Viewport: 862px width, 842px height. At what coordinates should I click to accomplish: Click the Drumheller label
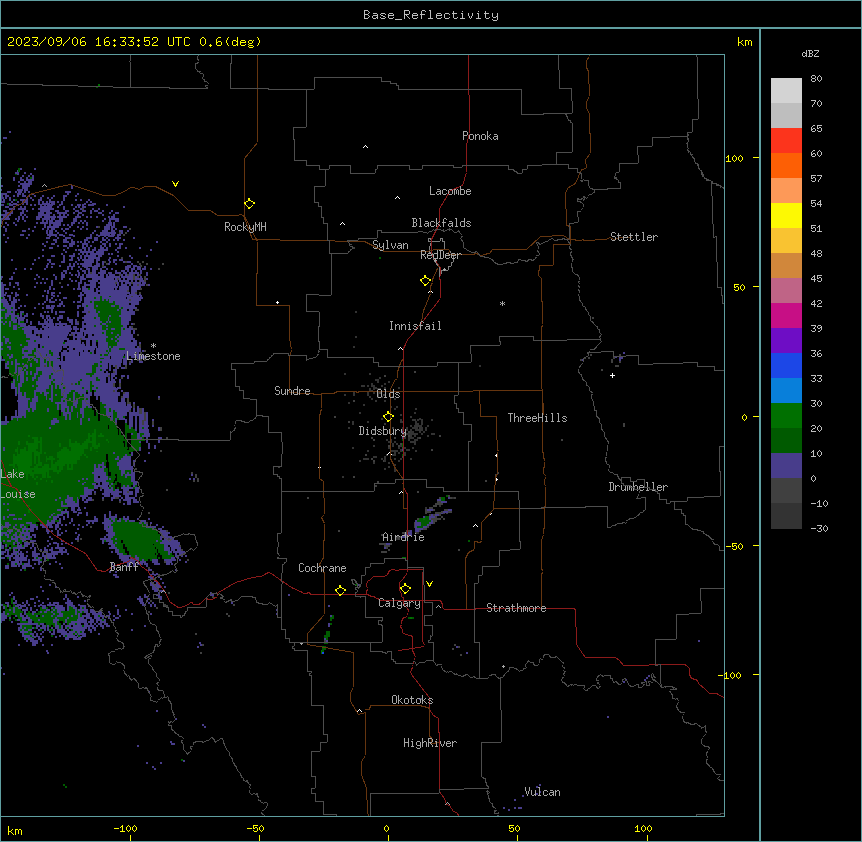point(638,487)
